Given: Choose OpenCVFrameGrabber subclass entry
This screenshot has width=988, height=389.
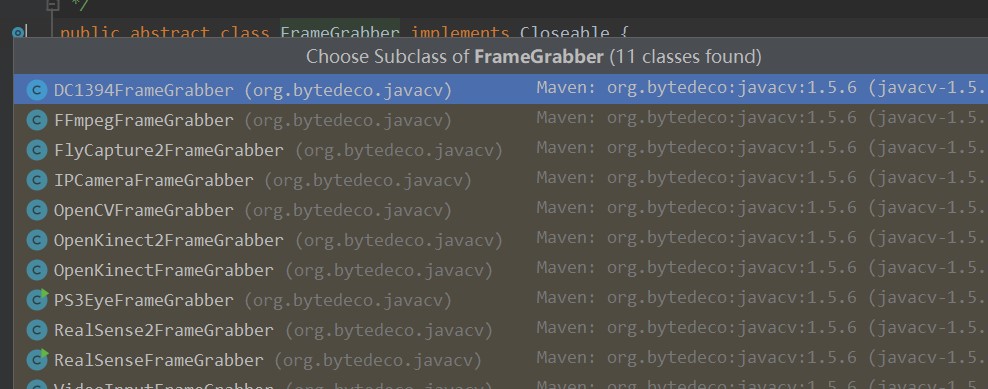Looking at the screenshot, I should pos(501,210).
